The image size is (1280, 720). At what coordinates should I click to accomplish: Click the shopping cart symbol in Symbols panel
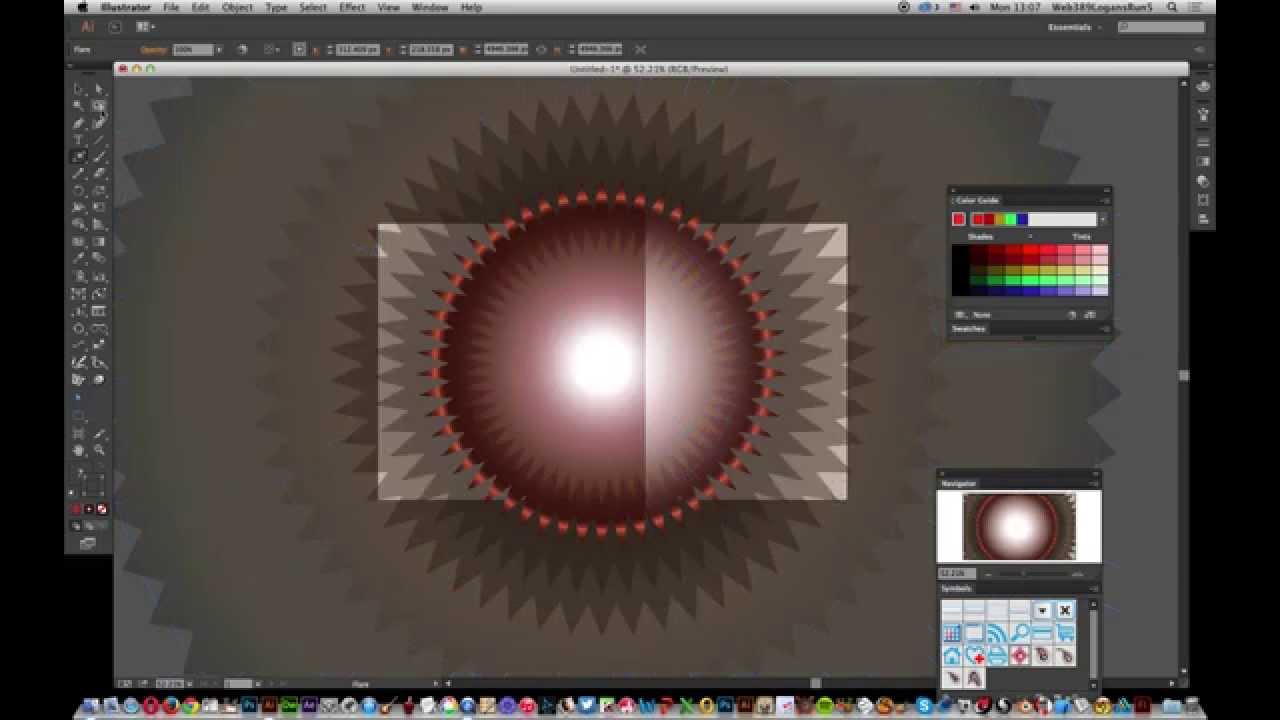point(1065,633)
